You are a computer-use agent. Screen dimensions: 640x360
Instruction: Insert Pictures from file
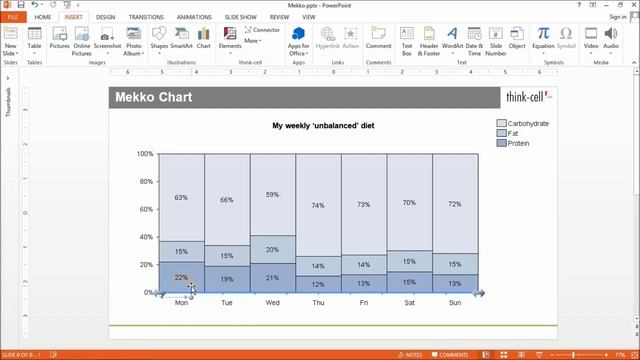point(60,38)
